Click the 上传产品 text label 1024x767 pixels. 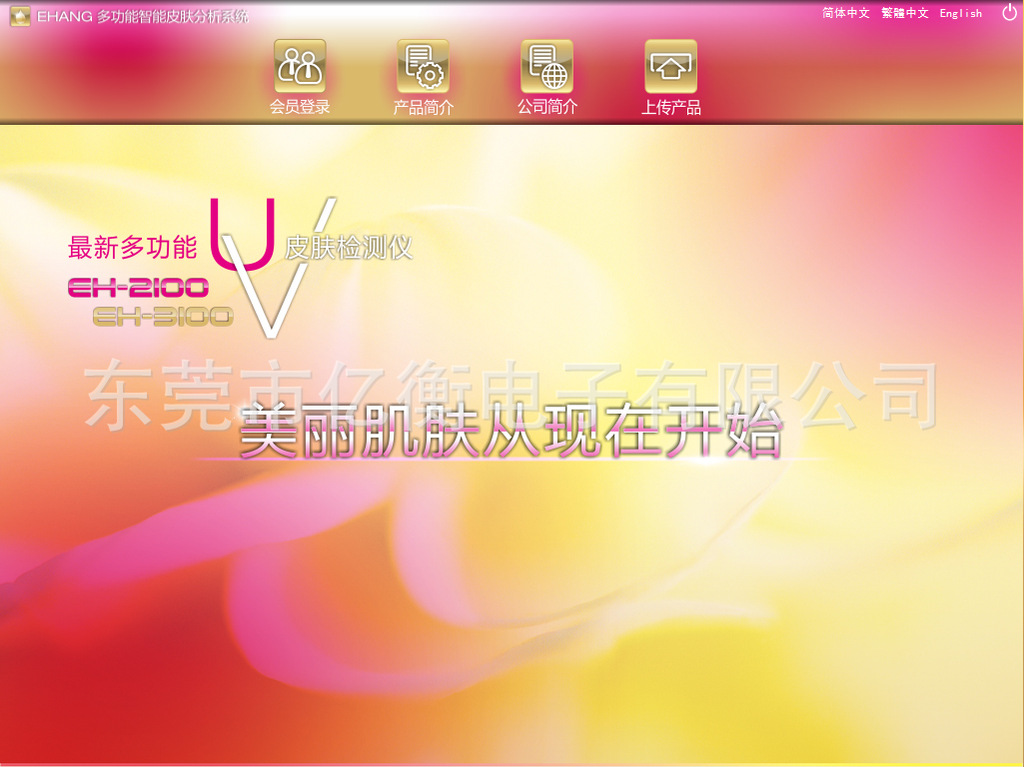(671, 107)
